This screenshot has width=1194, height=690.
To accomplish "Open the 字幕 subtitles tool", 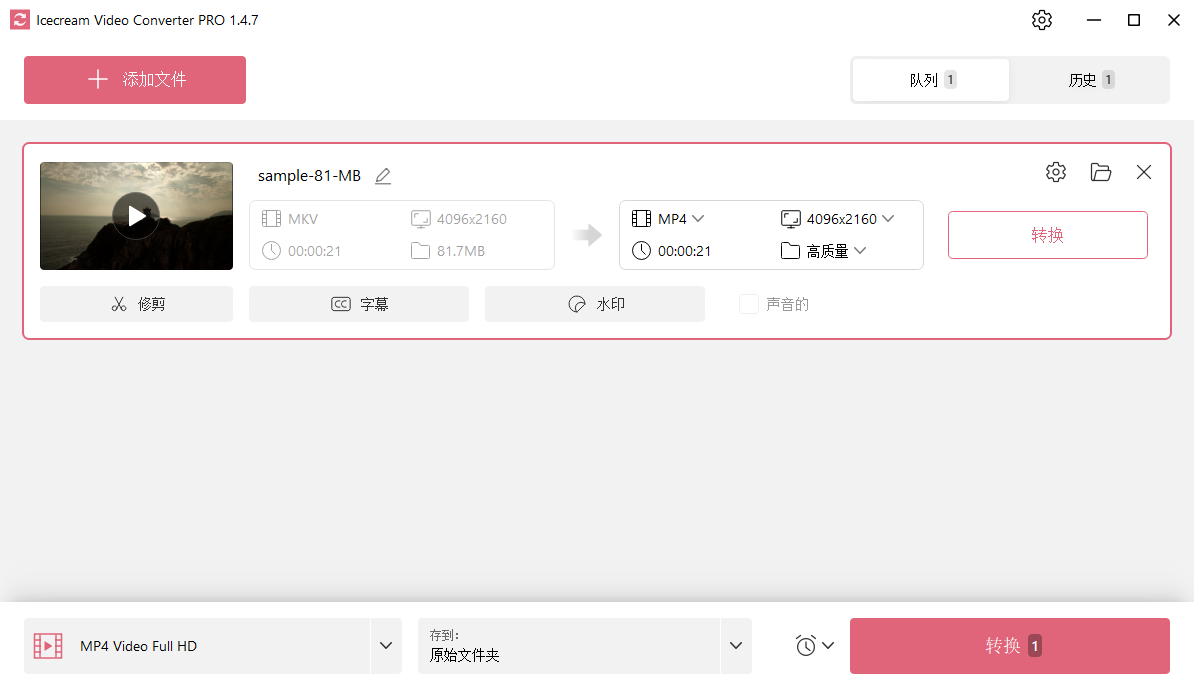I will pos(358,303).
